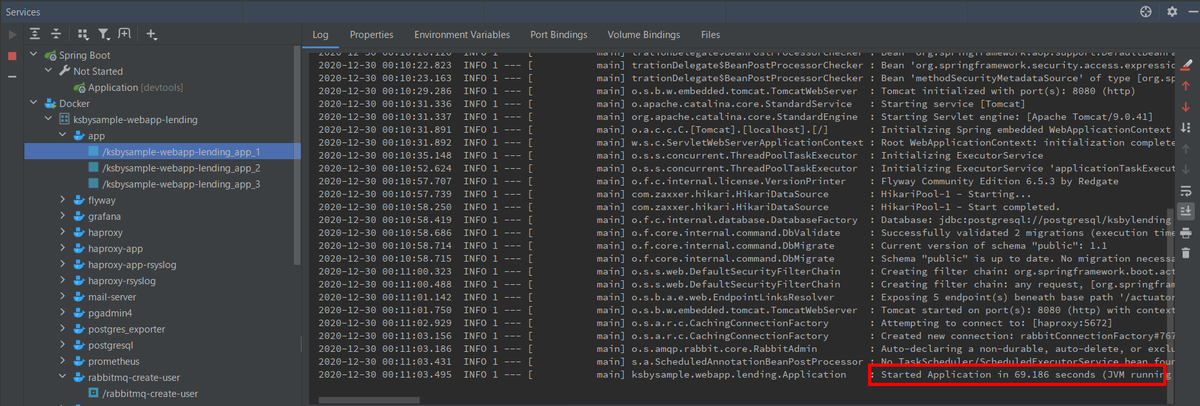Click the log edit/pencil icon
Image resolution: width=1200 pixels, height=406 pixels.
point(1186,64)
